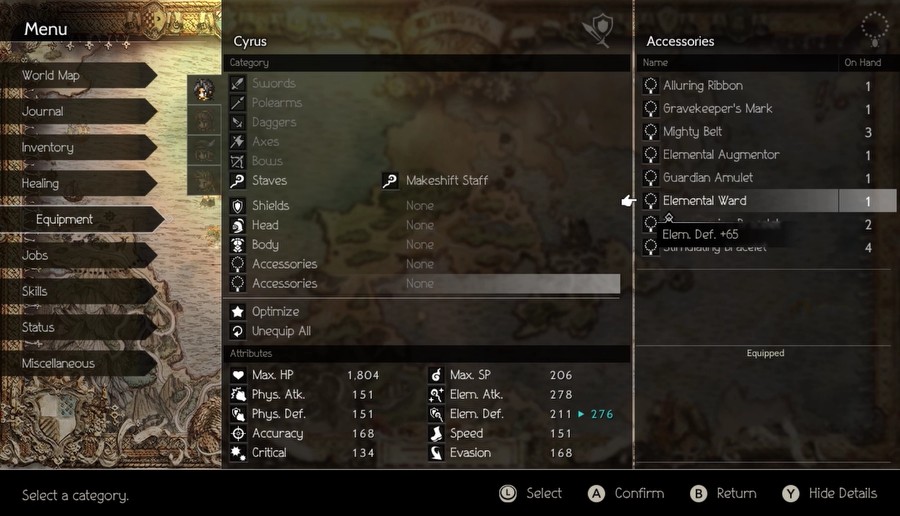Click the Swords category icon

238,83
